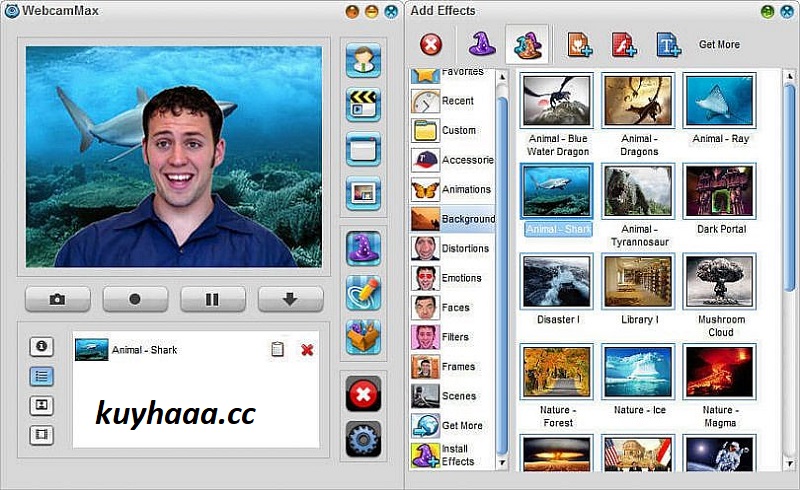This screenshot has height=490, width=800.
Task: Select the movie clapperboard source icon
Action: coord(363,105)
